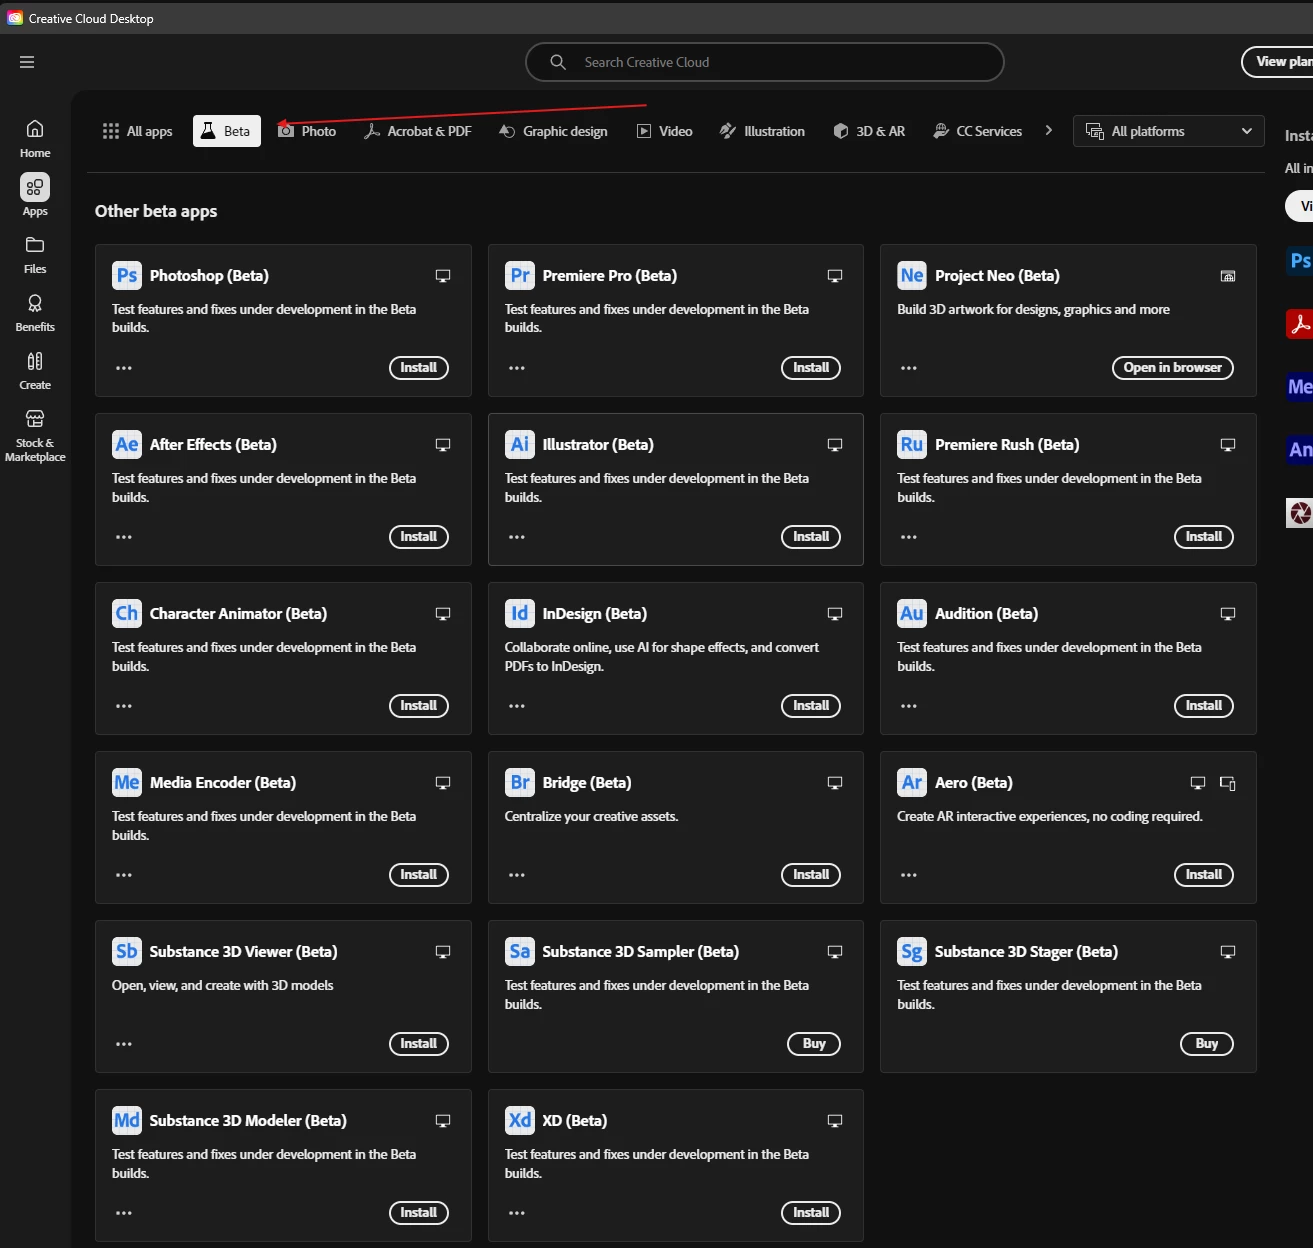Click the Photoshop (Beta) app icon

coord(127,275)
